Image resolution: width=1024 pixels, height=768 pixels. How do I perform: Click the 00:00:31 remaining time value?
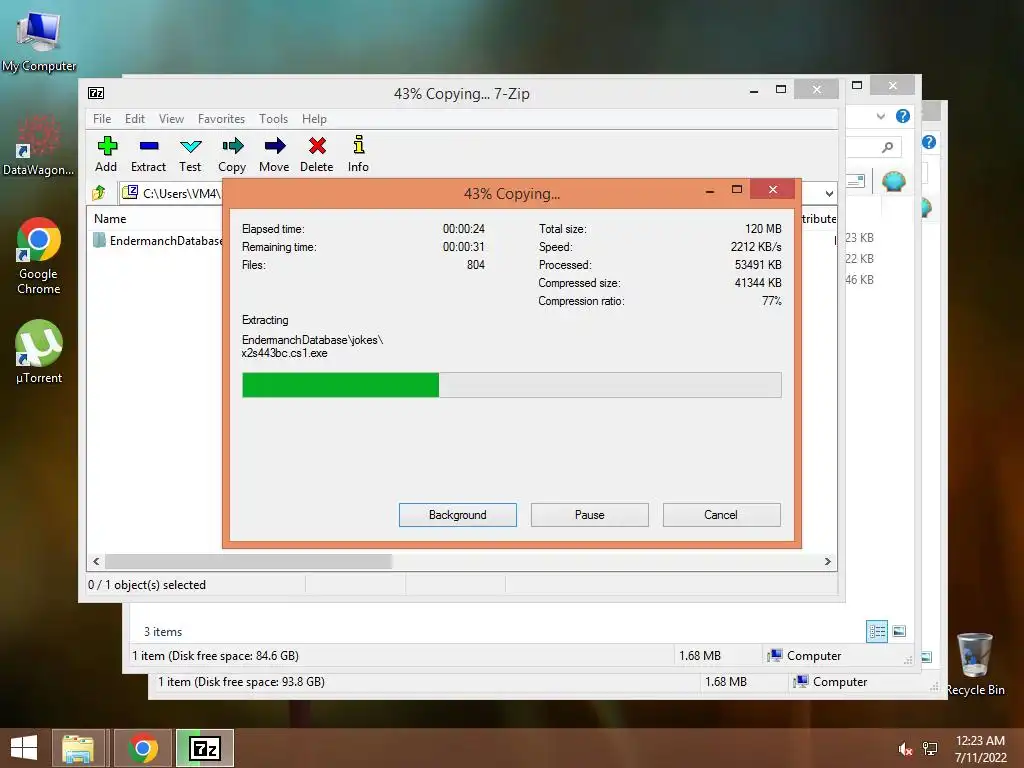click(464, 247)
